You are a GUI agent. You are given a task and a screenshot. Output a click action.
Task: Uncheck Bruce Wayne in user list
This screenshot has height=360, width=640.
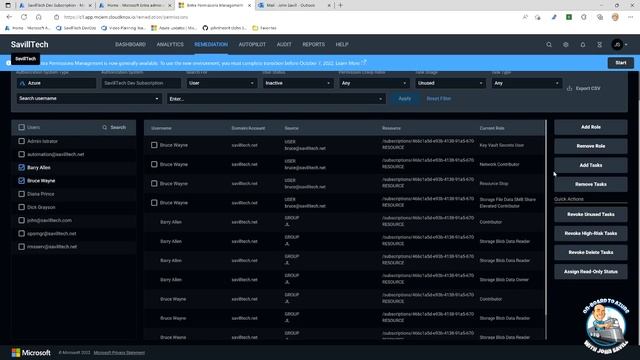click(x=22, y=180)
